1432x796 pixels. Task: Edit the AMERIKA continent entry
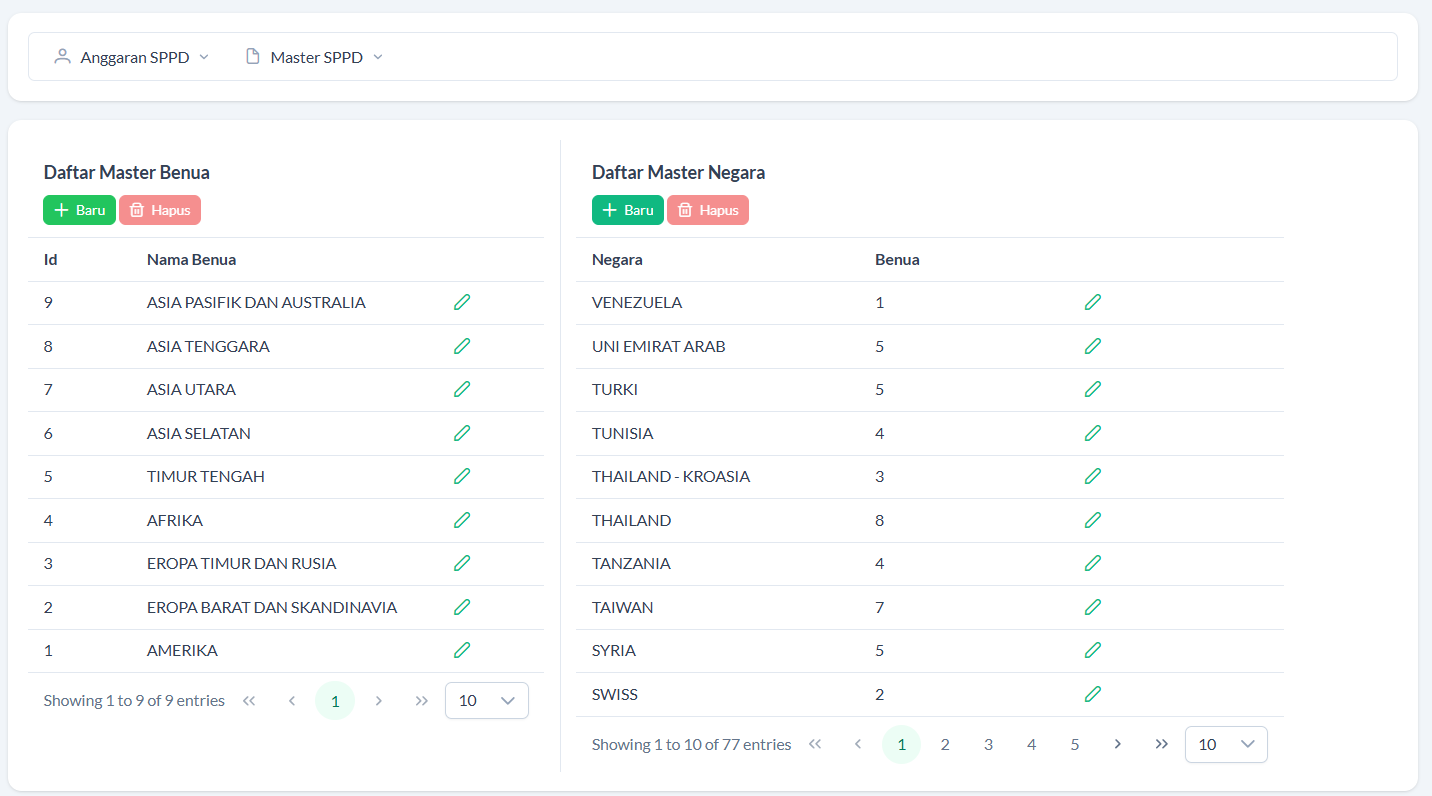(x=462, y=650)
